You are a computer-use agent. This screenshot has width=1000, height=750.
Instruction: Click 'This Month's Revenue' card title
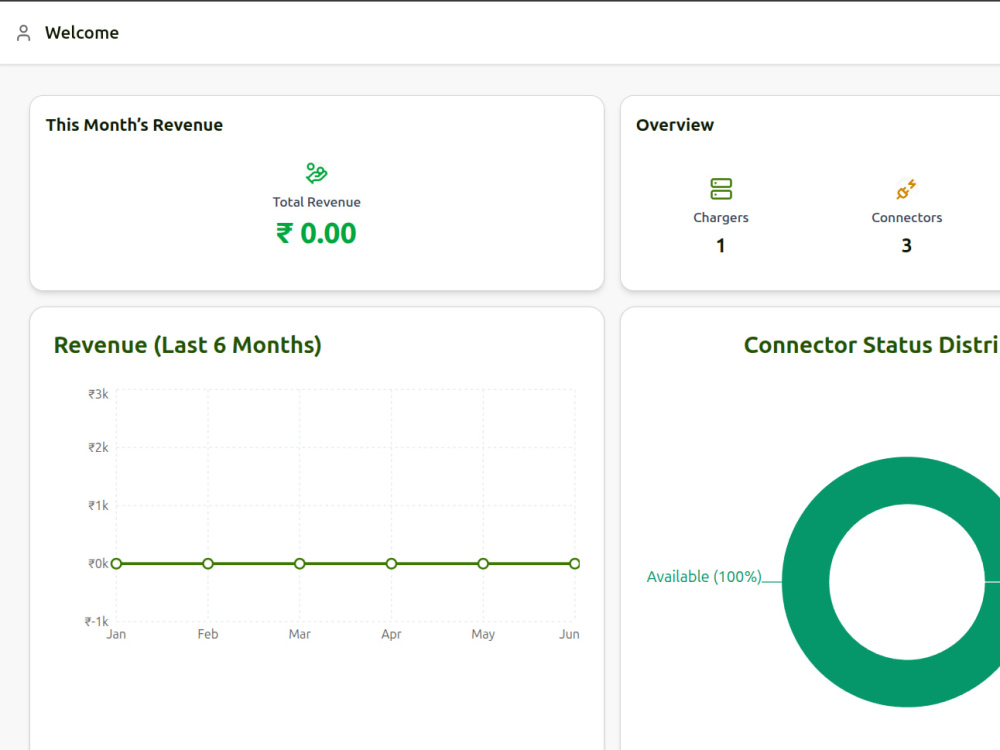tap(135, 125)
